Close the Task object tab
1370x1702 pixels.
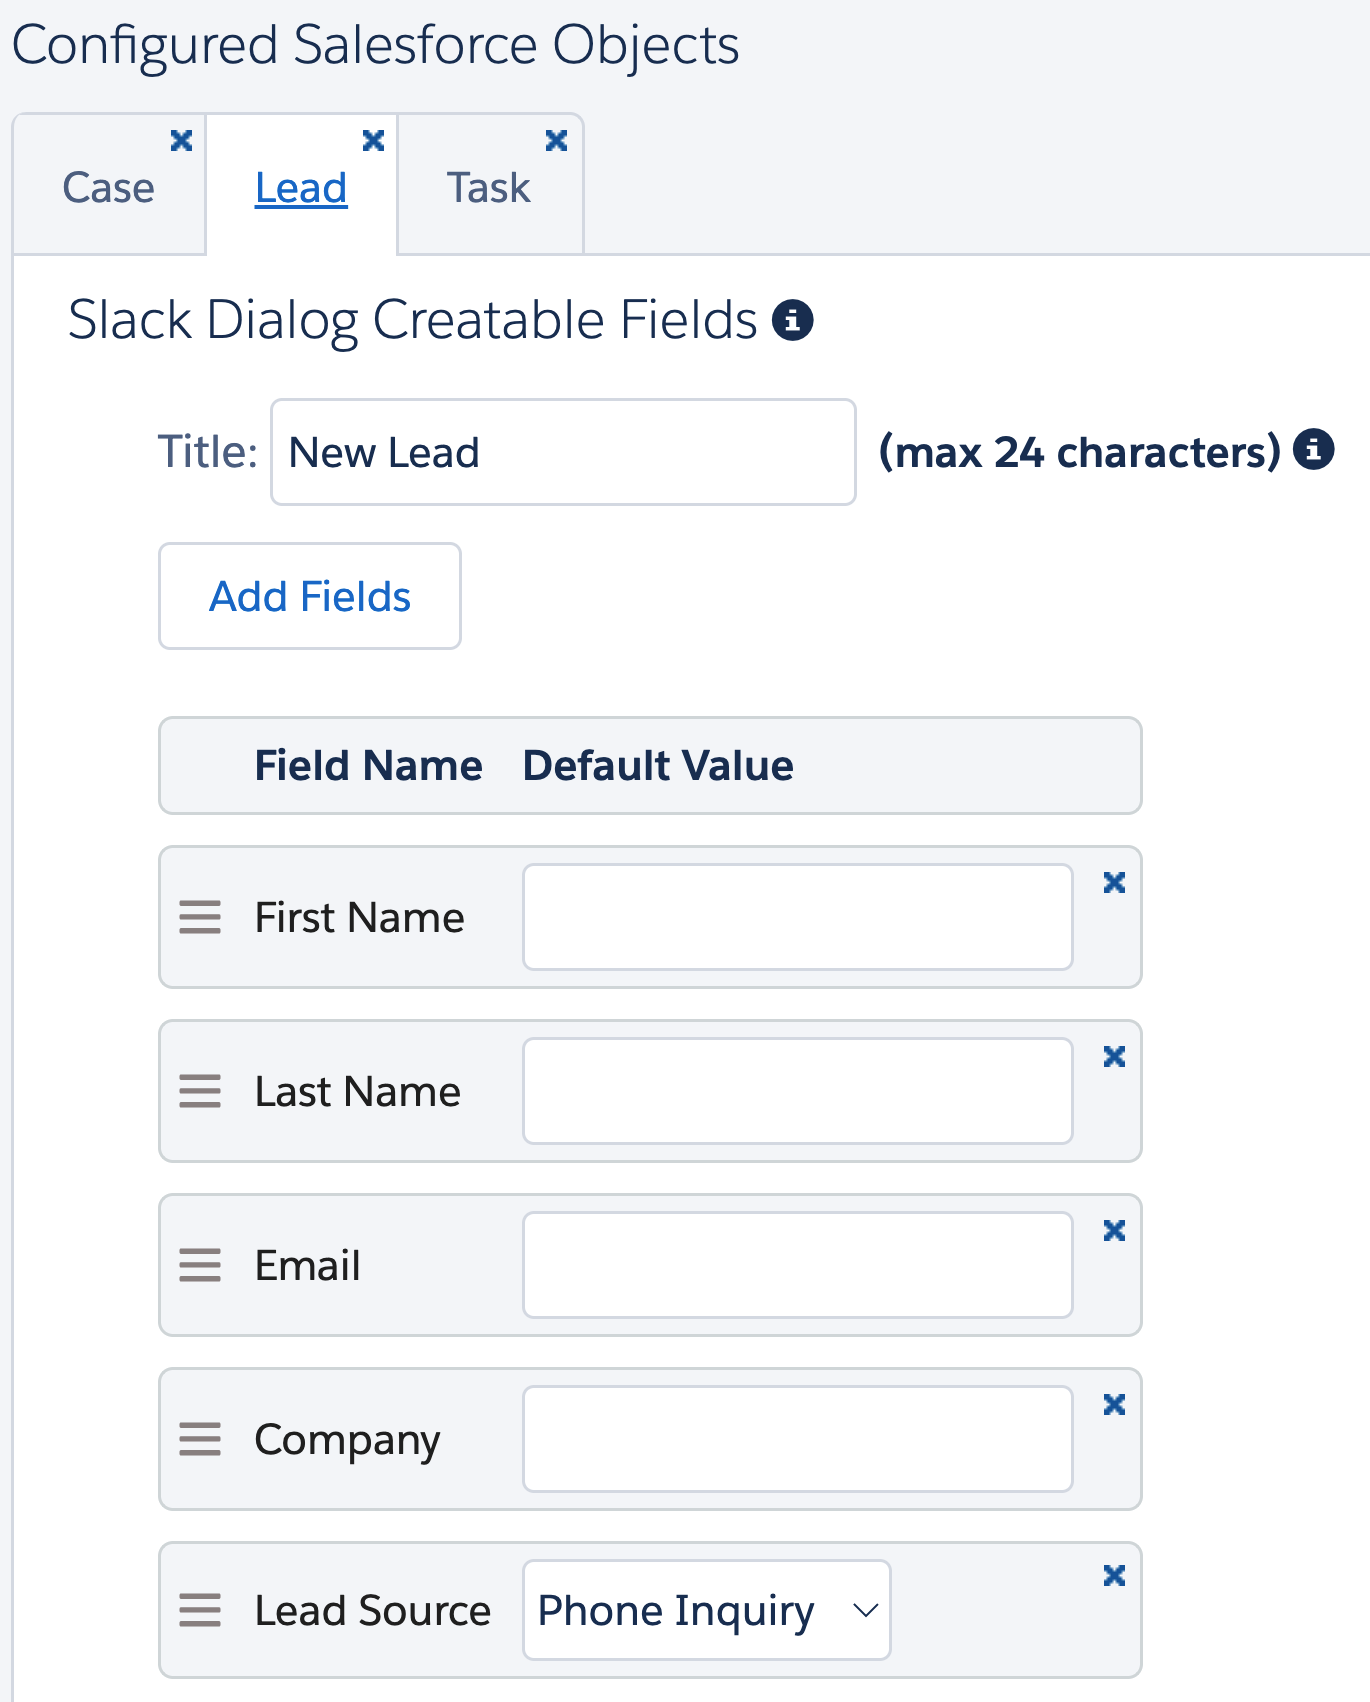[x=556, y=141]
